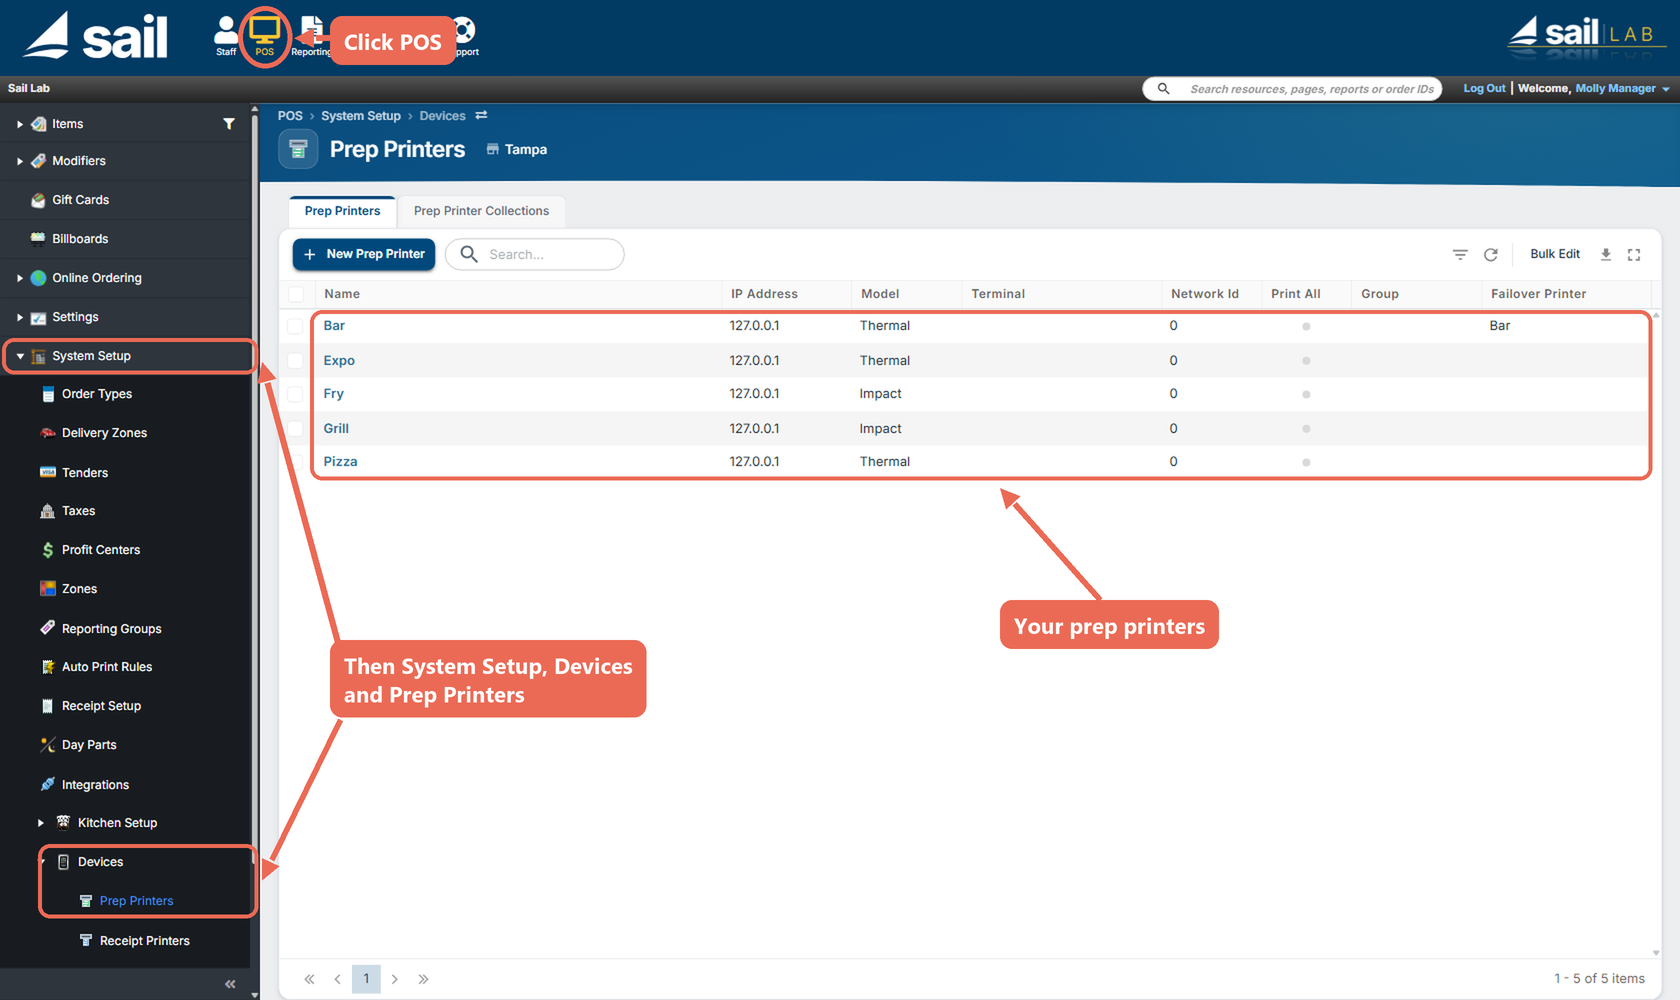This screenshot has width=1680, height=1000.
Task: Open the POS monitor icon
Action: tap(264, 36)
